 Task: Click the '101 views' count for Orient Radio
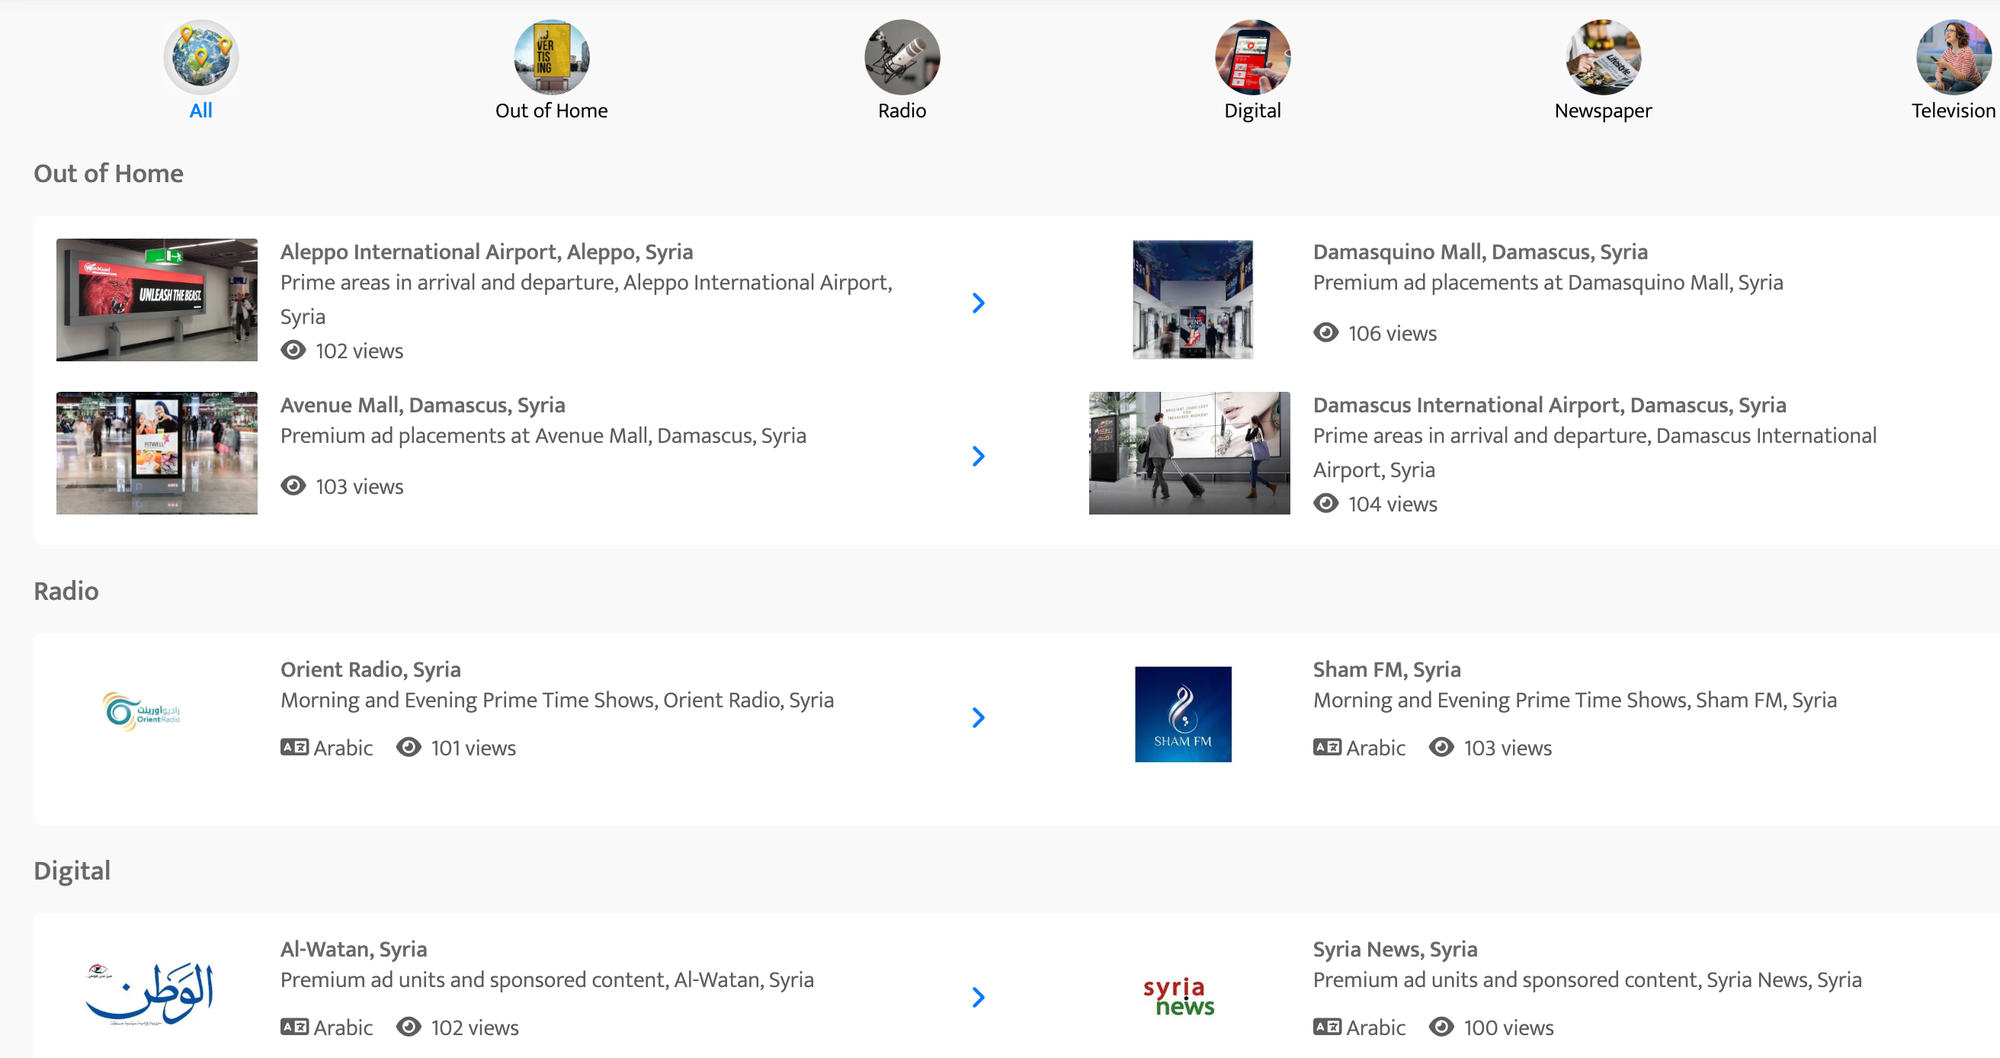473,748
